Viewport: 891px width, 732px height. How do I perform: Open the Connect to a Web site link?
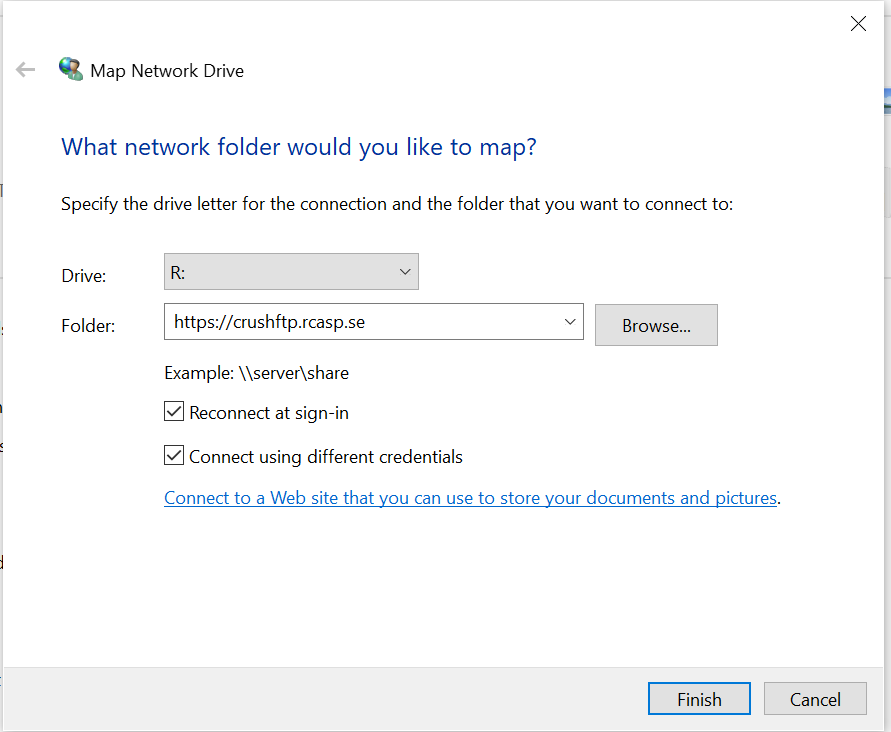coord(470,498)
